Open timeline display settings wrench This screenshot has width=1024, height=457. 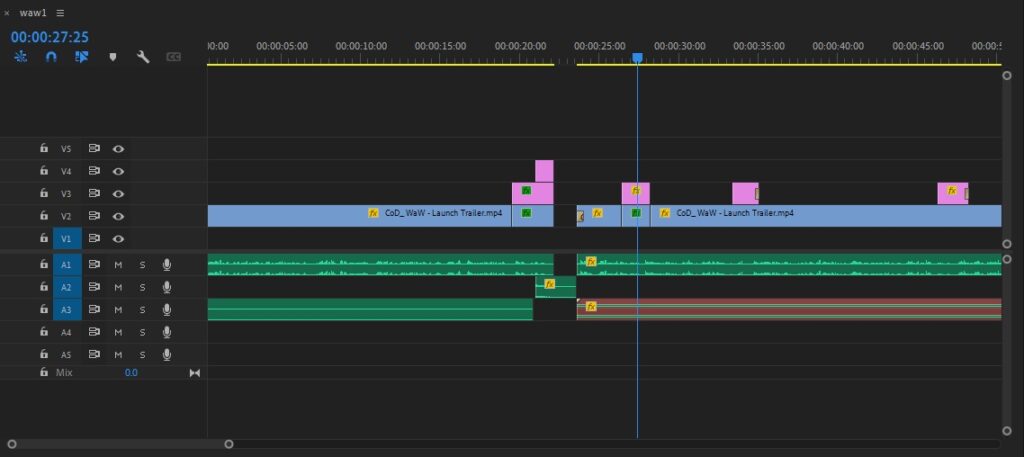pyautogui.click(x=143, y=57)
